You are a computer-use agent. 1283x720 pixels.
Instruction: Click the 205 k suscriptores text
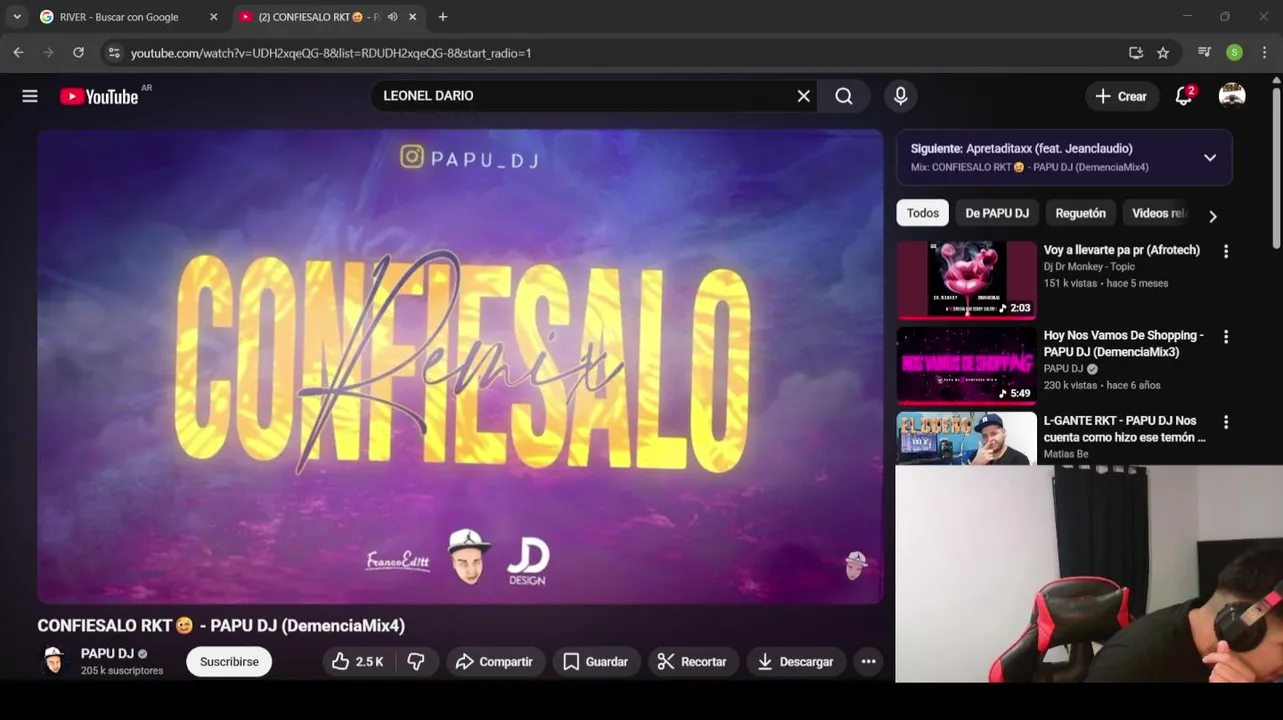(x=122, y=671)
